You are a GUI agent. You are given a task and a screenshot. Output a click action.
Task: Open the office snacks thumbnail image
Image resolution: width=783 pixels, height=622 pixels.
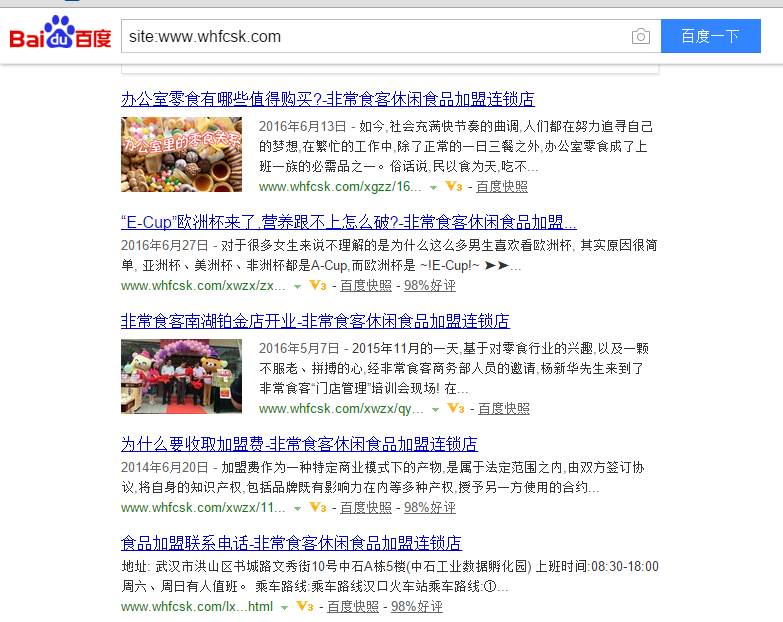tap(181, 154)
